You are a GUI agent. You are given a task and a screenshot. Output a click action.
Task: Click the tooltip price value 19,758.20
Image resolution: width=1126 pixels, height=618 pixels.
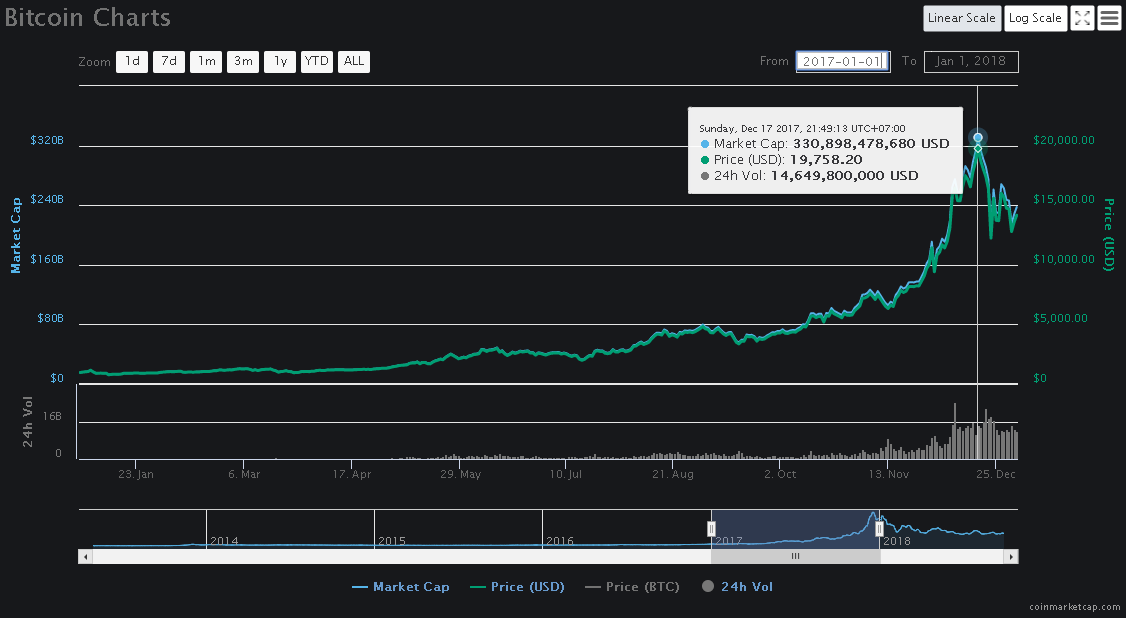[x=826, y=159]
